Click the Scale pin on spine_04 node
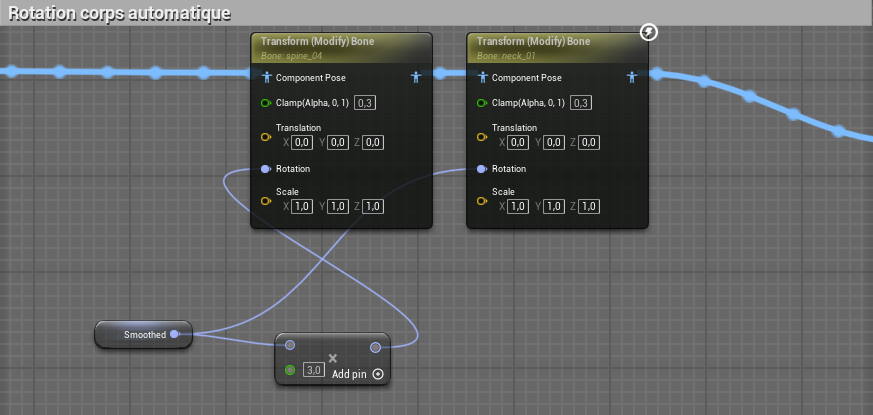873x415 pixels. pos(266,201)
